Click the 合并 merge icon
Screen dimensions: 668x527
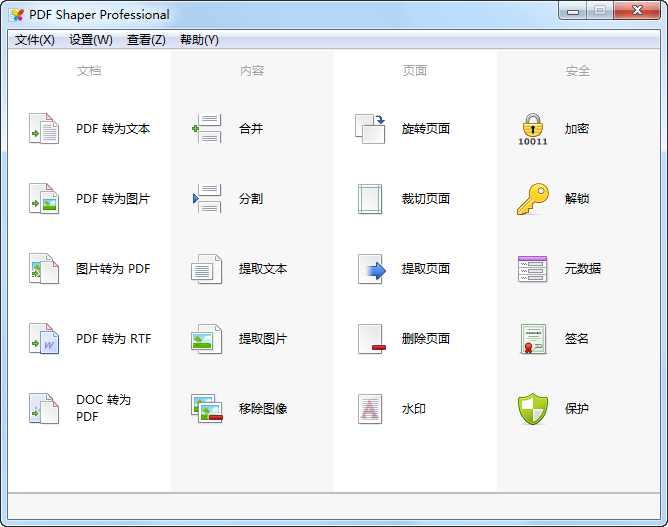click(x=207, y=129)
